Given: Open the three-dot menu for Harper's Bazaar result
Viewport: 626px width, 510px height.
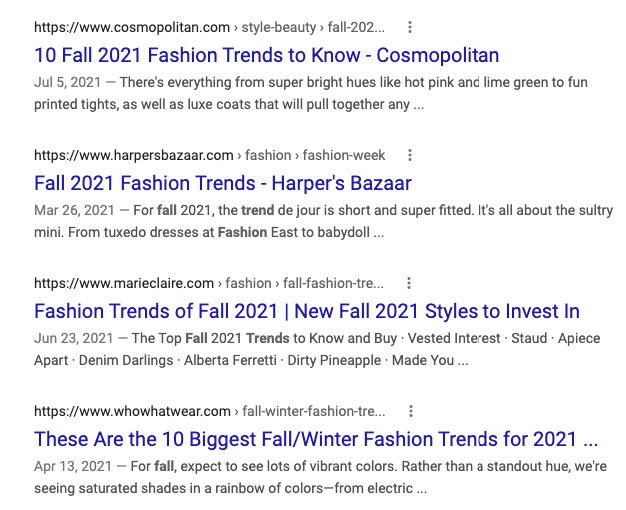Looking at the screenshot, I should click(410, 155).
